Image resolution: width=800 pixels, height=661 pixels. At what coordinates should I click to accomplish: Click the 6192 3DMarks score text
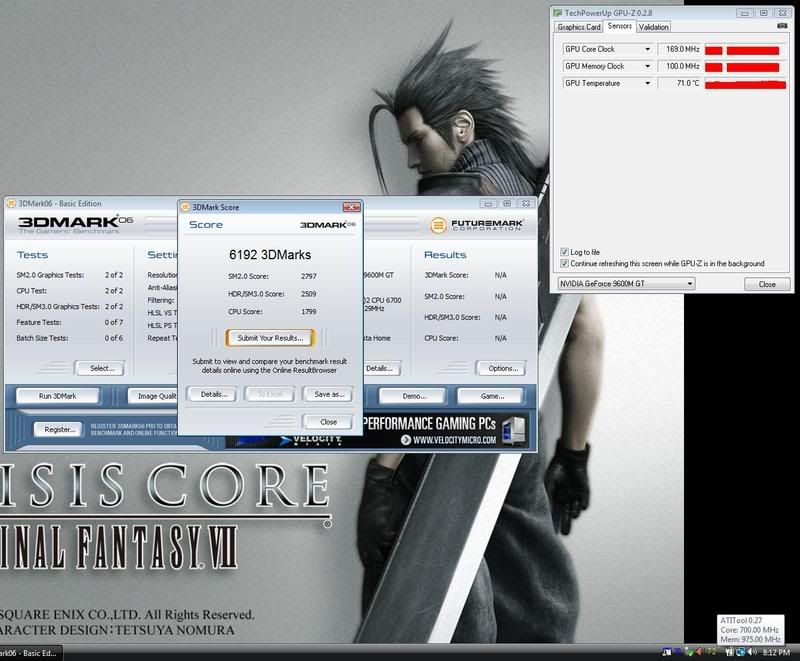pos(270,255)
